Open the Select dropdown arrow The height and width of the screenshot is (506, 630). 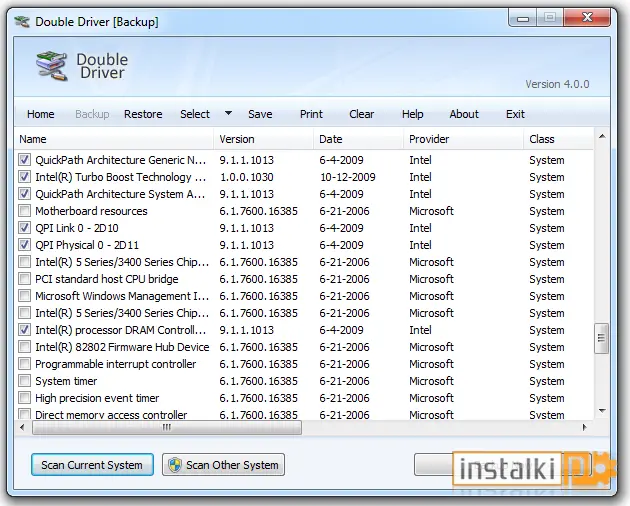(228, 113)
